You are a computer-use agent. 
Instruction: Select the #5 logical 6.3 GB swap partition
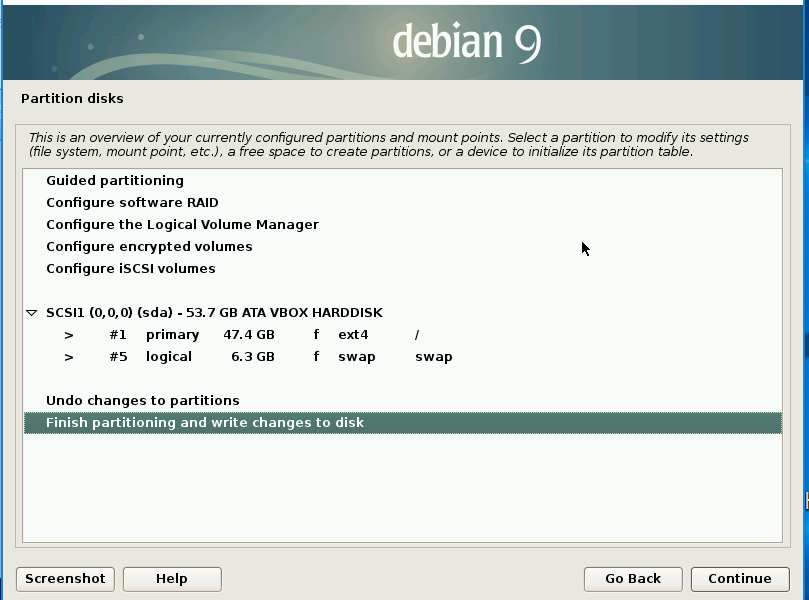point(402,356)
